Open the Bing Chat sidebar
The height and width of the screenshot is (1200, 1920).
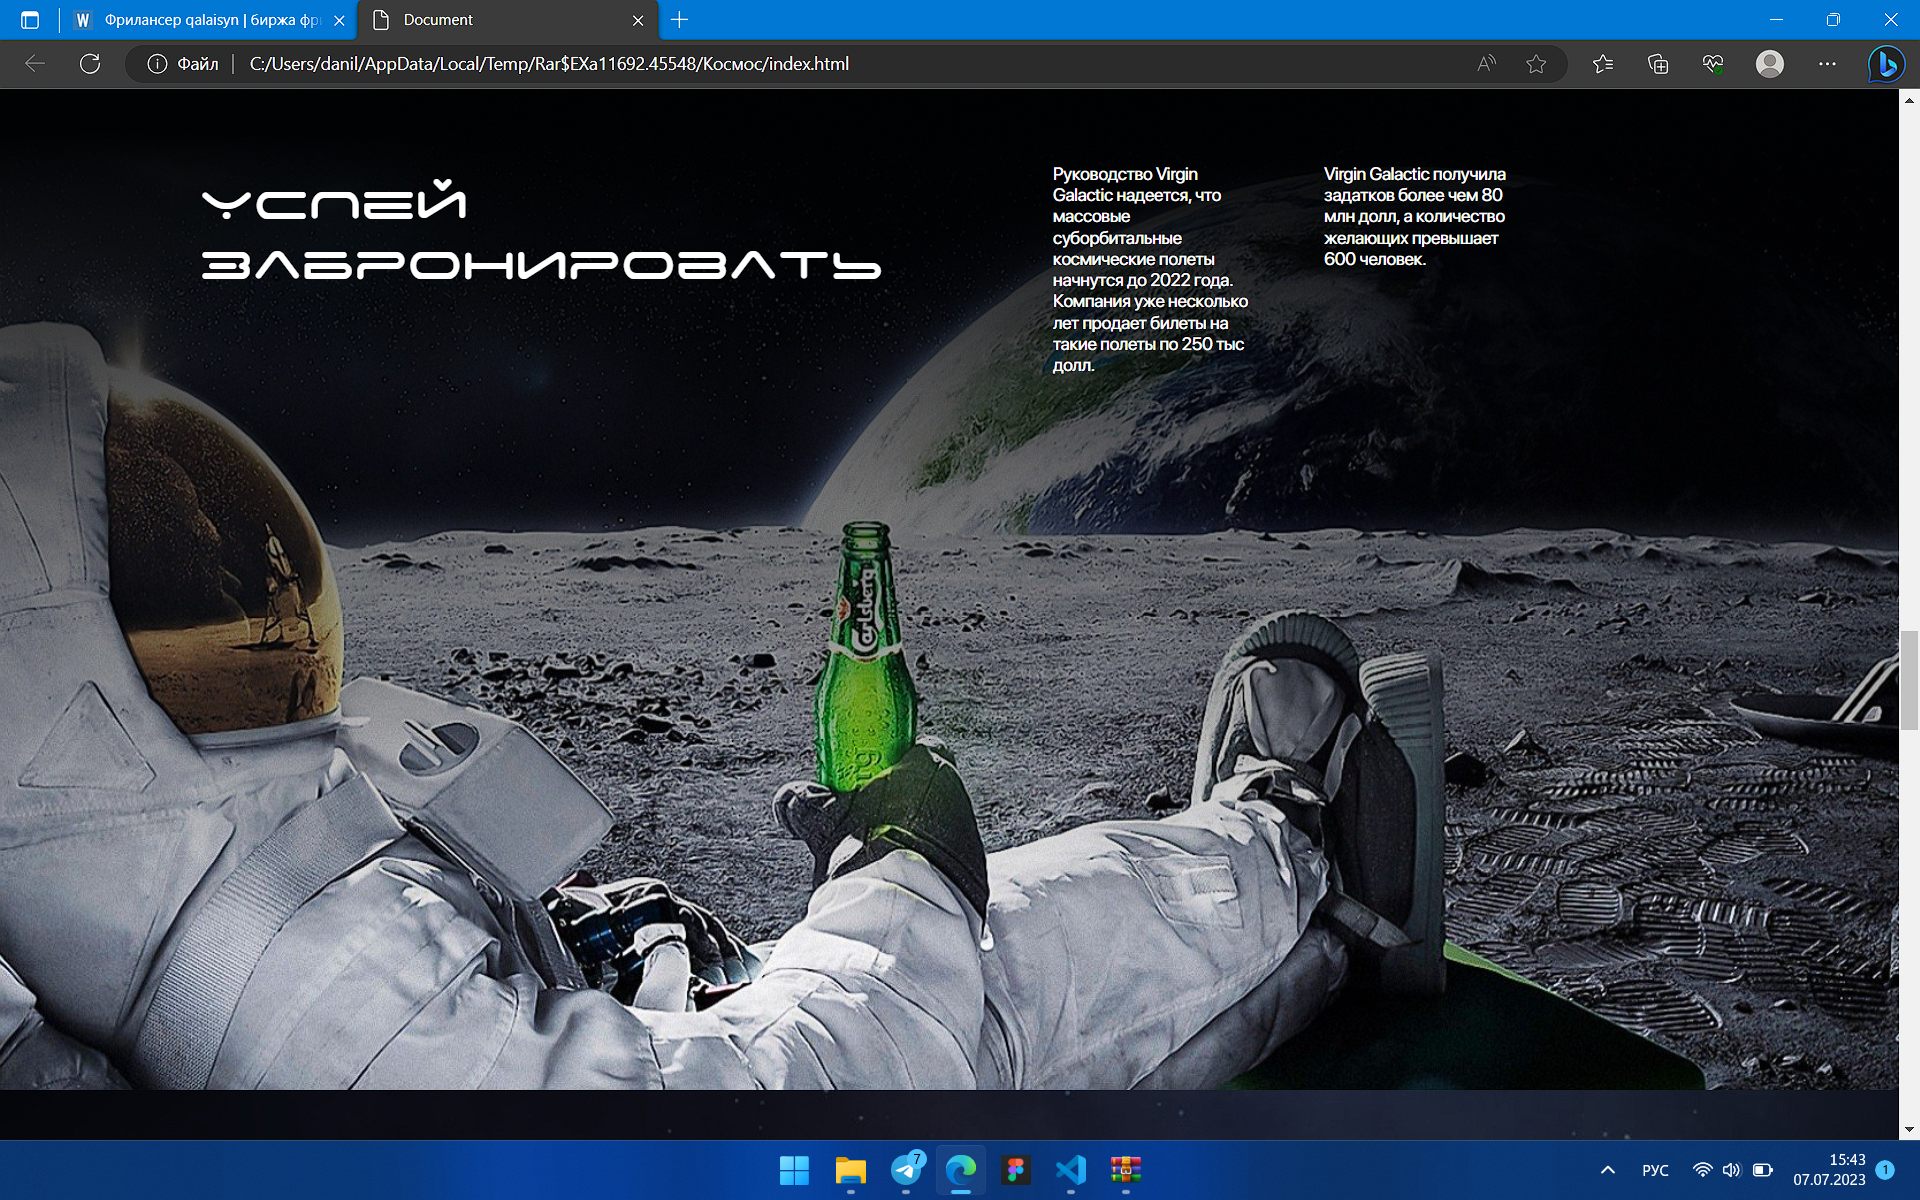coord(1886,64)
